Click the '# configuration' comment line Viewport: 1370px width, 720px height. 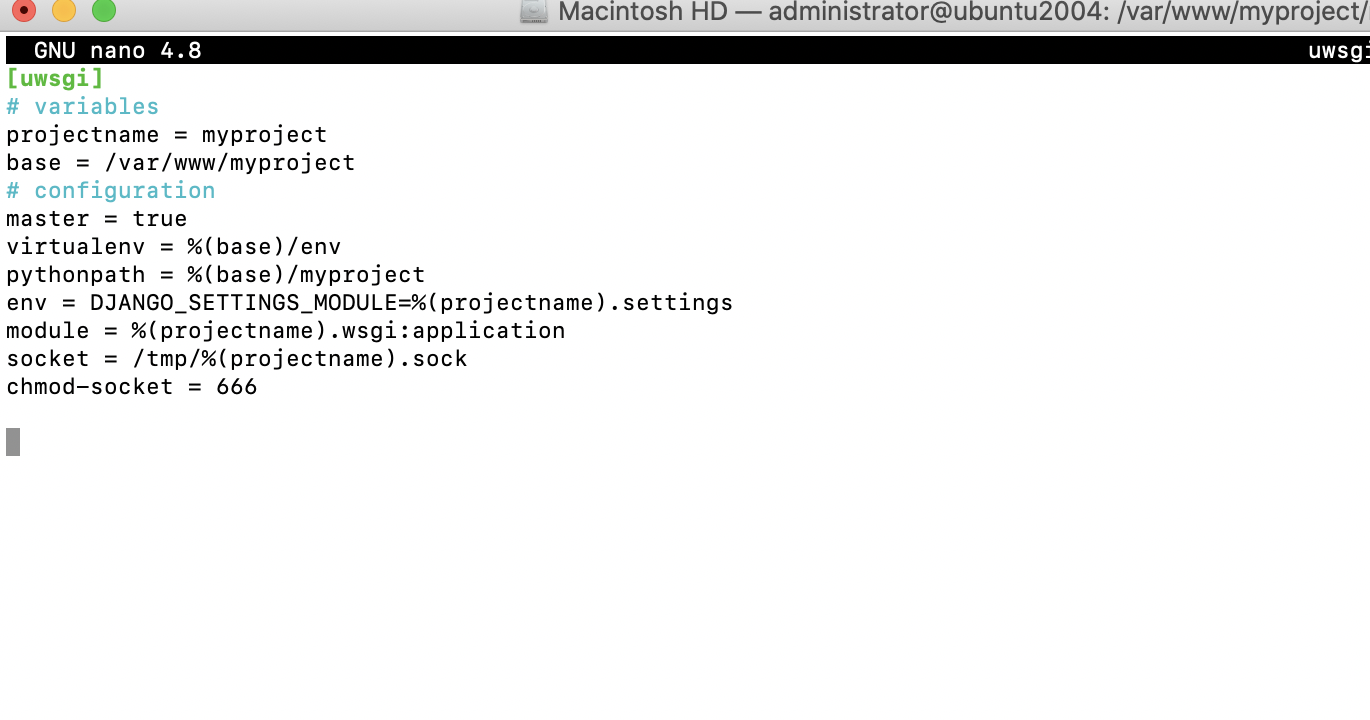(x=111, y=190)
